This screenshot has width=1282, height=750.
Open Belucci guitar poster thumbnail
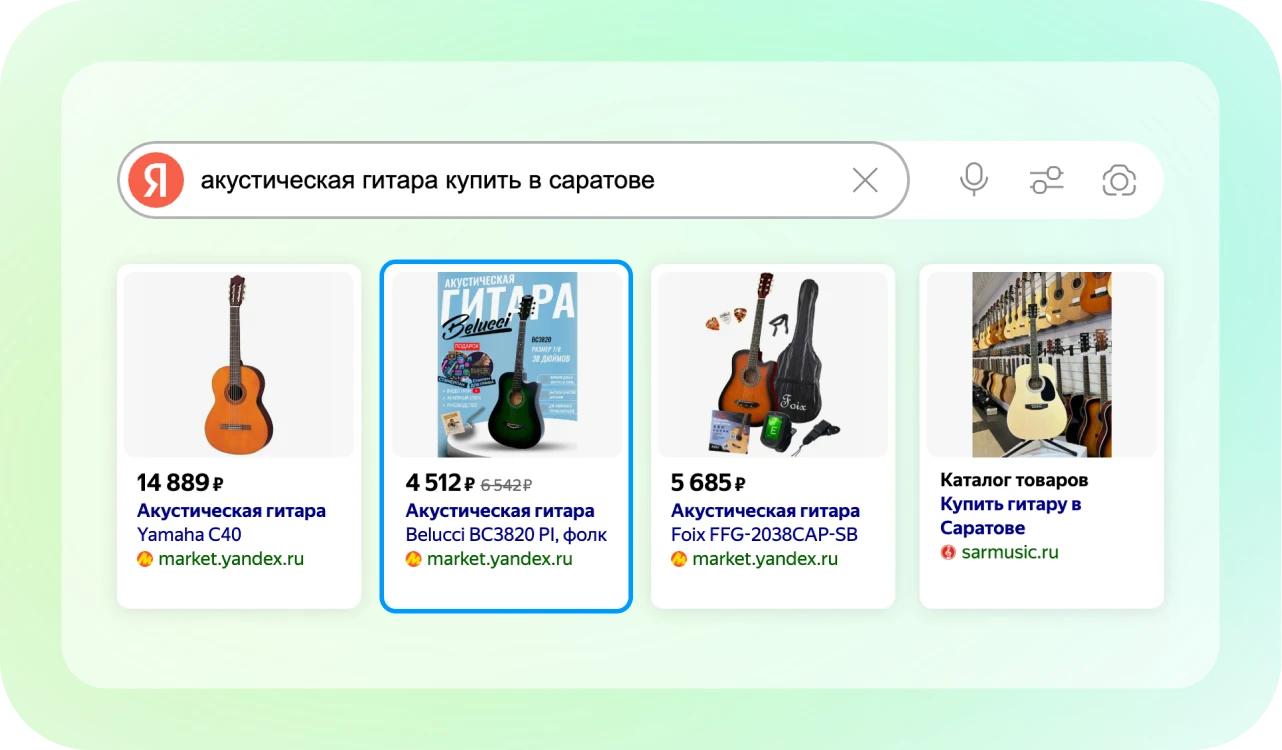[x=506, y=364]
